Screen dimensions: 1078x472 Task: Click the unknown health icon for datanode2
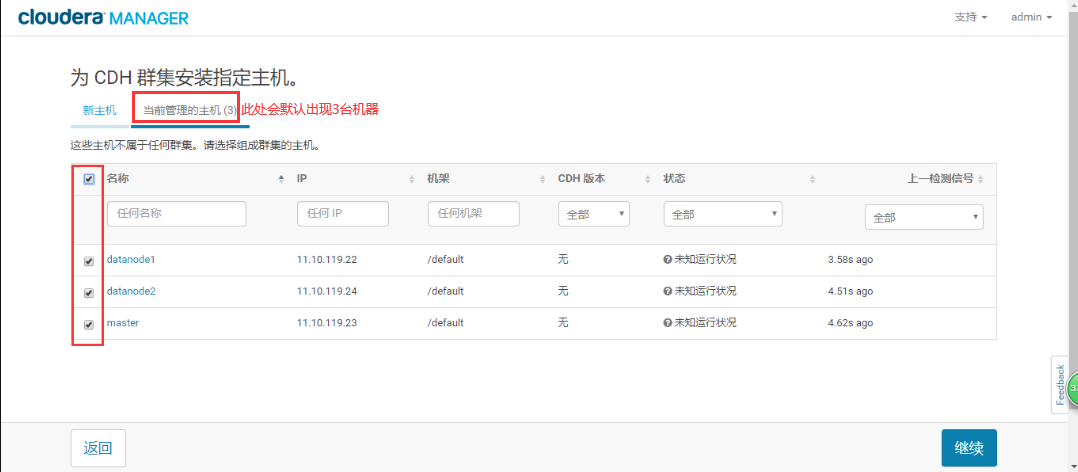tap(667, 291)
